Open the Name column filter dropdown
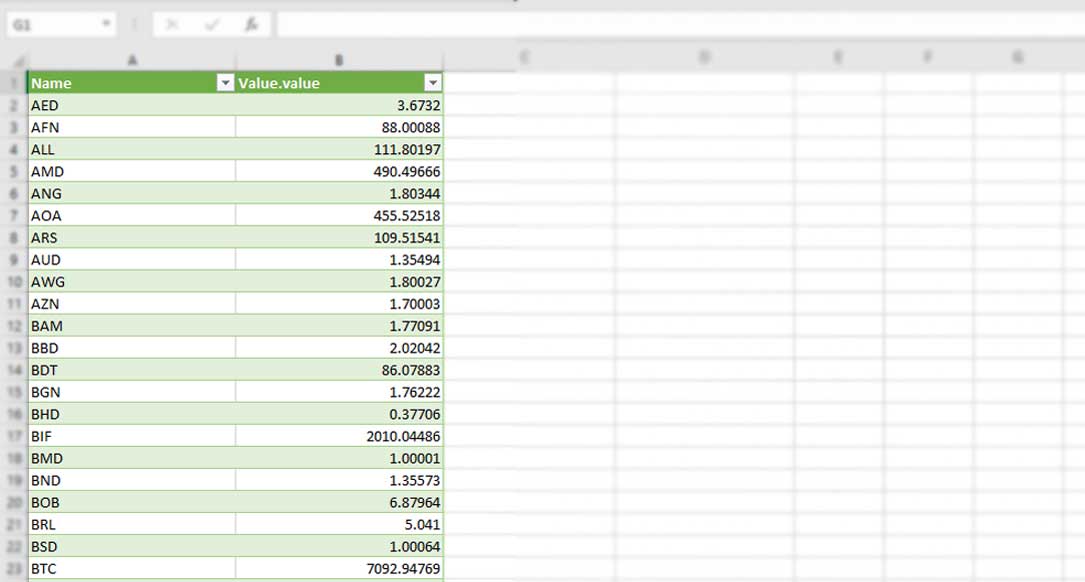Image resolution: width=1085 pixels, height=582 pixels. click(225, 83)
